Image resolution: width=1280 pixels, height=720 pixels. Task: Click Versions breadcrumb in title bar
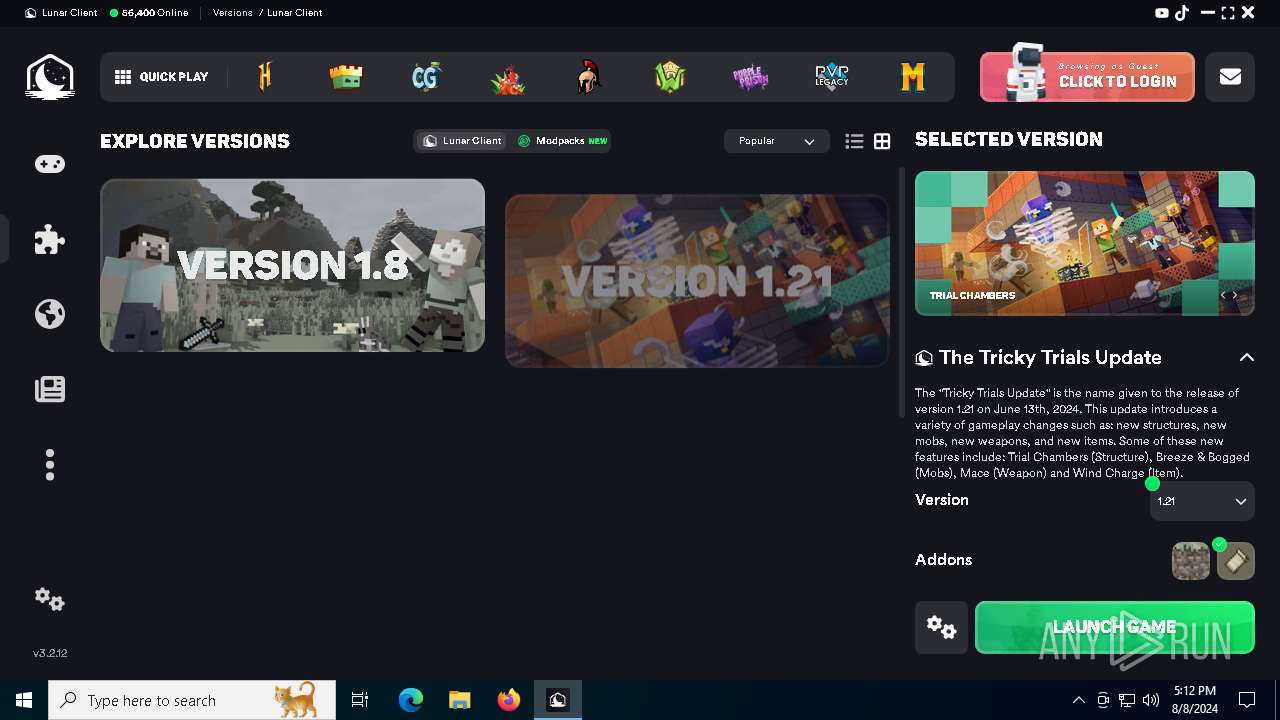click(x=233, y=13)
